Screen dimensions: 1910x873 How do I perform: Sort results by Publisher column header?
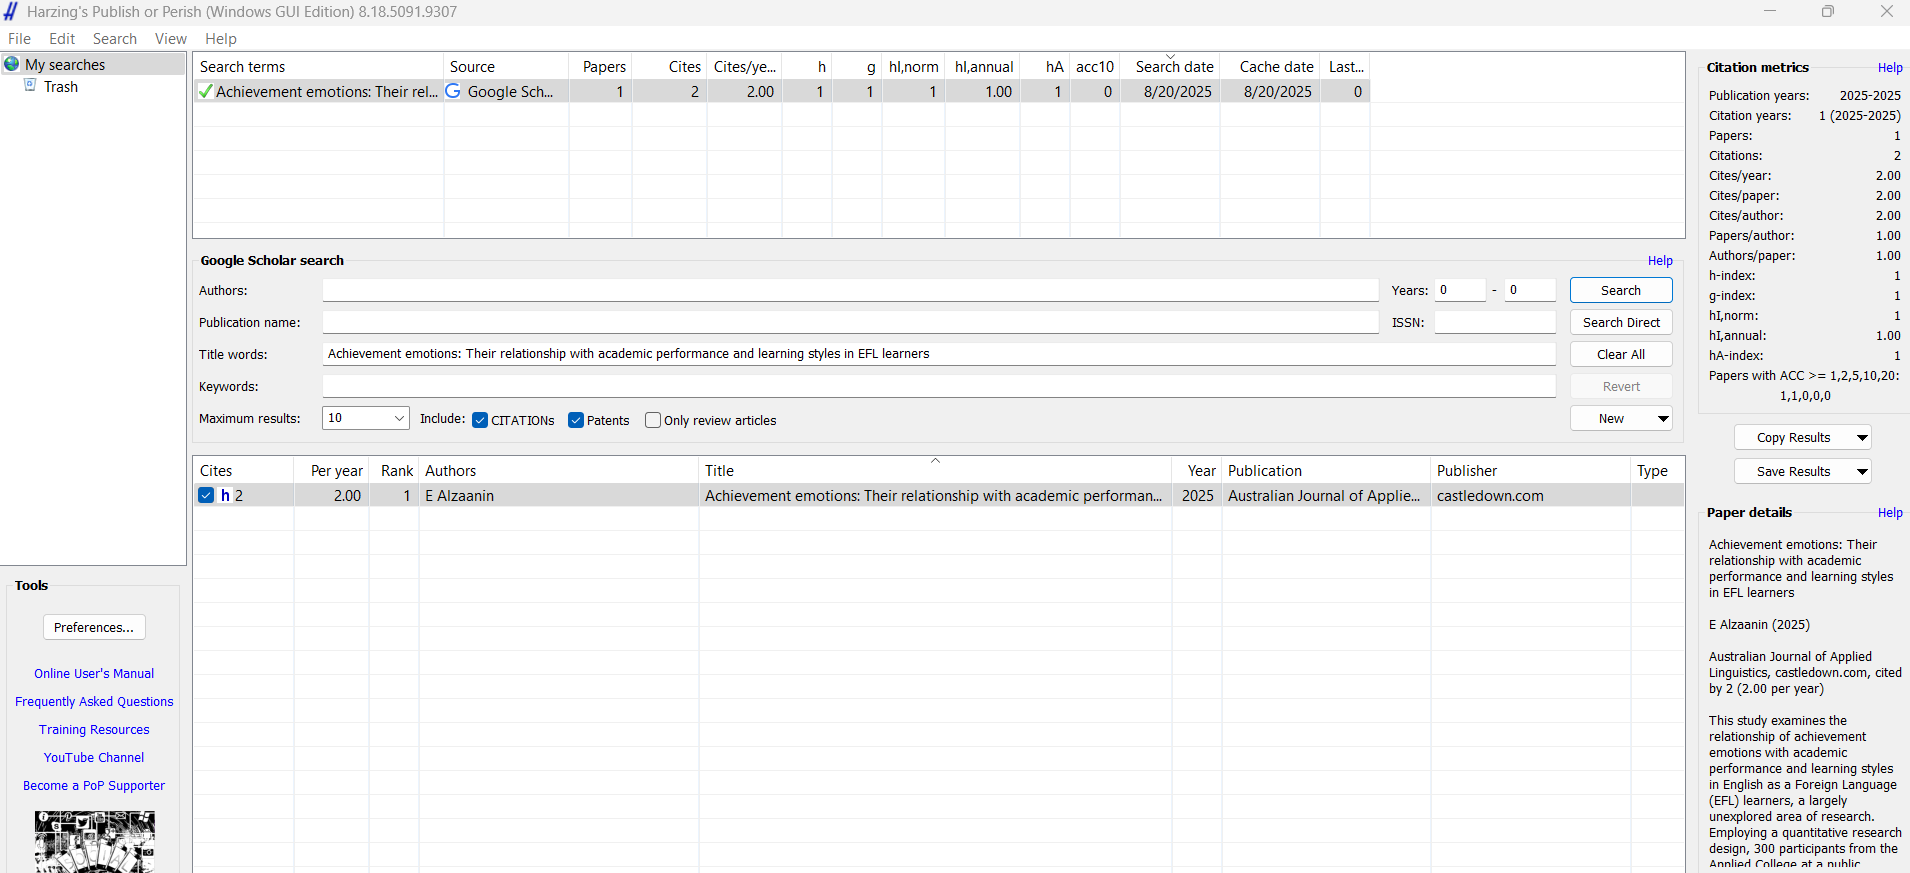point(1531,470)
